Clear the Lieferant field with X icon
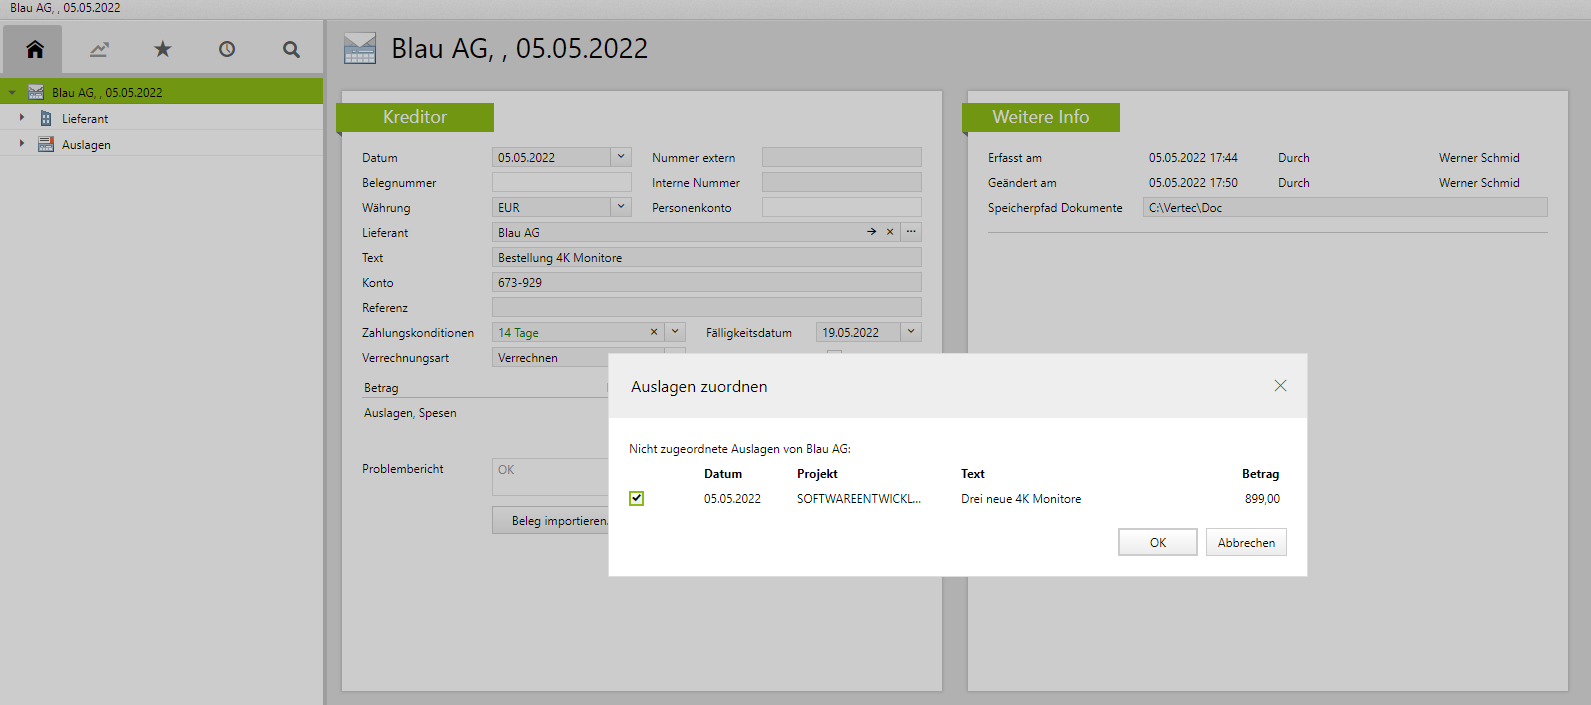This screenshot has height=705, width=1591. (x=890, y=232)
